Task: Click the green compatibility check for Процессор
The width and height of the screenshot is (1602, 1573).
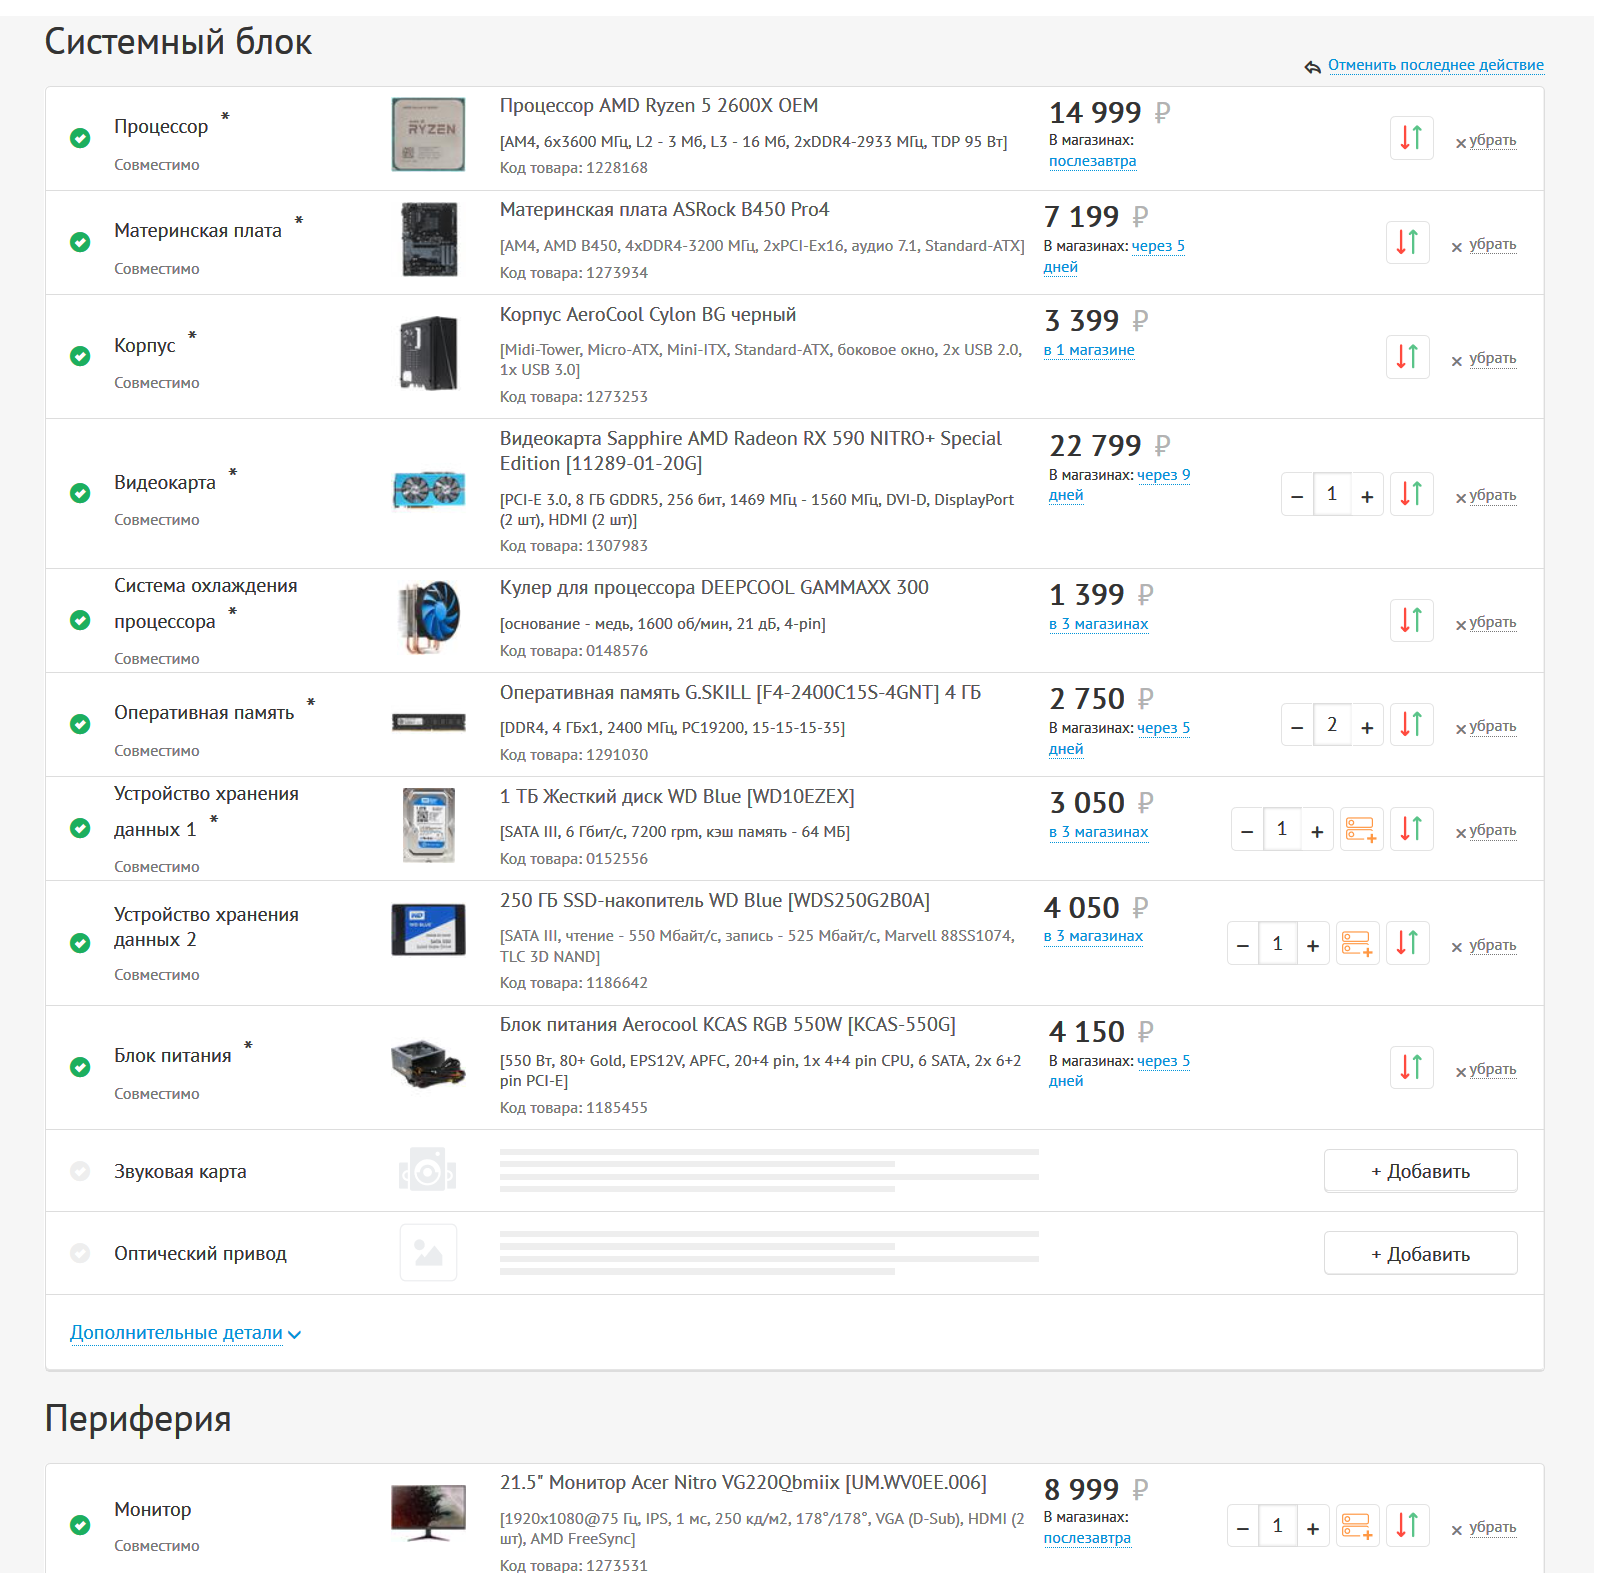Action: coord(80,138)
